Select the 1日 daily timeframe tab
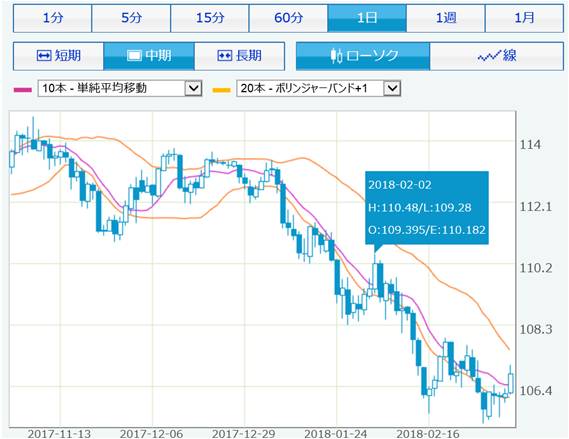Screen dimensions: 569x439 pyautogui.click(x=367, y=18)
